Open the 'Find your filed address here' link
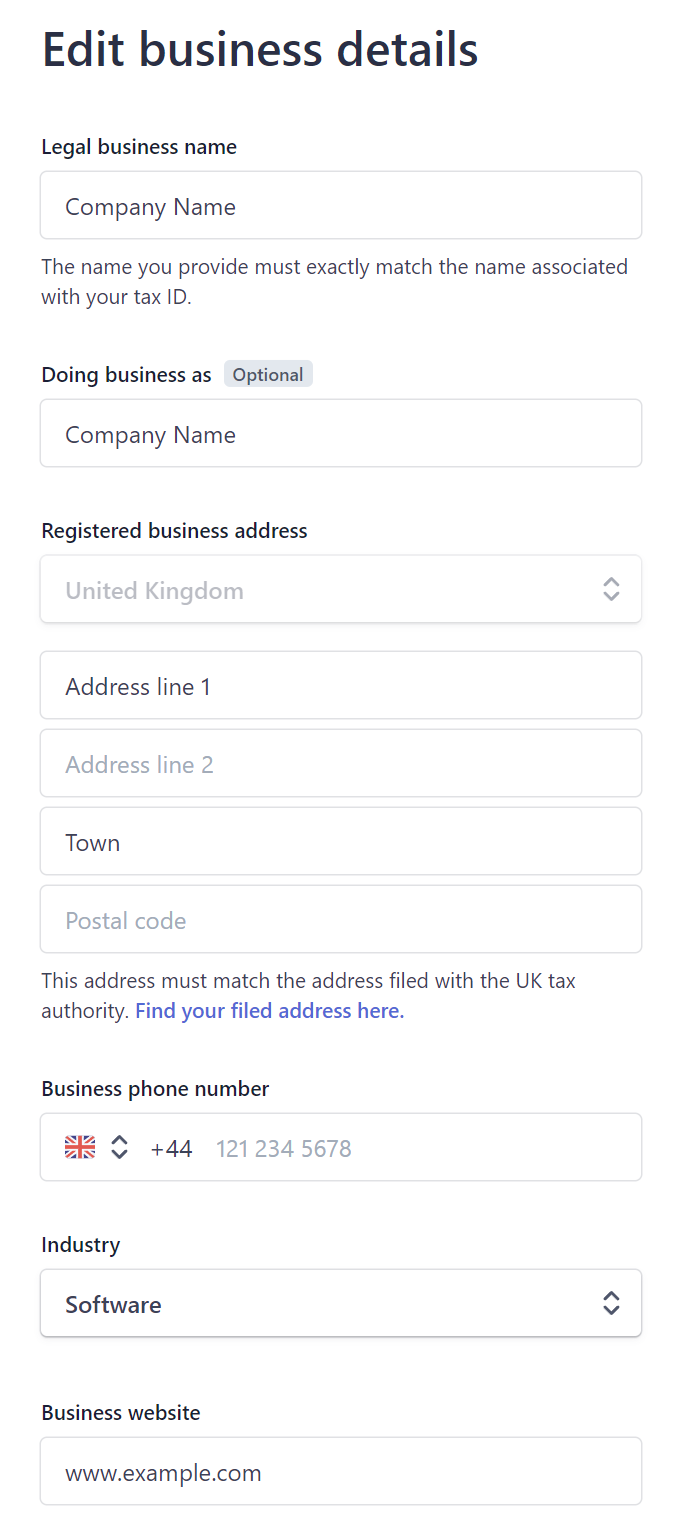Viewport: 675px width, 1516px height. [x=270, y=1011]
